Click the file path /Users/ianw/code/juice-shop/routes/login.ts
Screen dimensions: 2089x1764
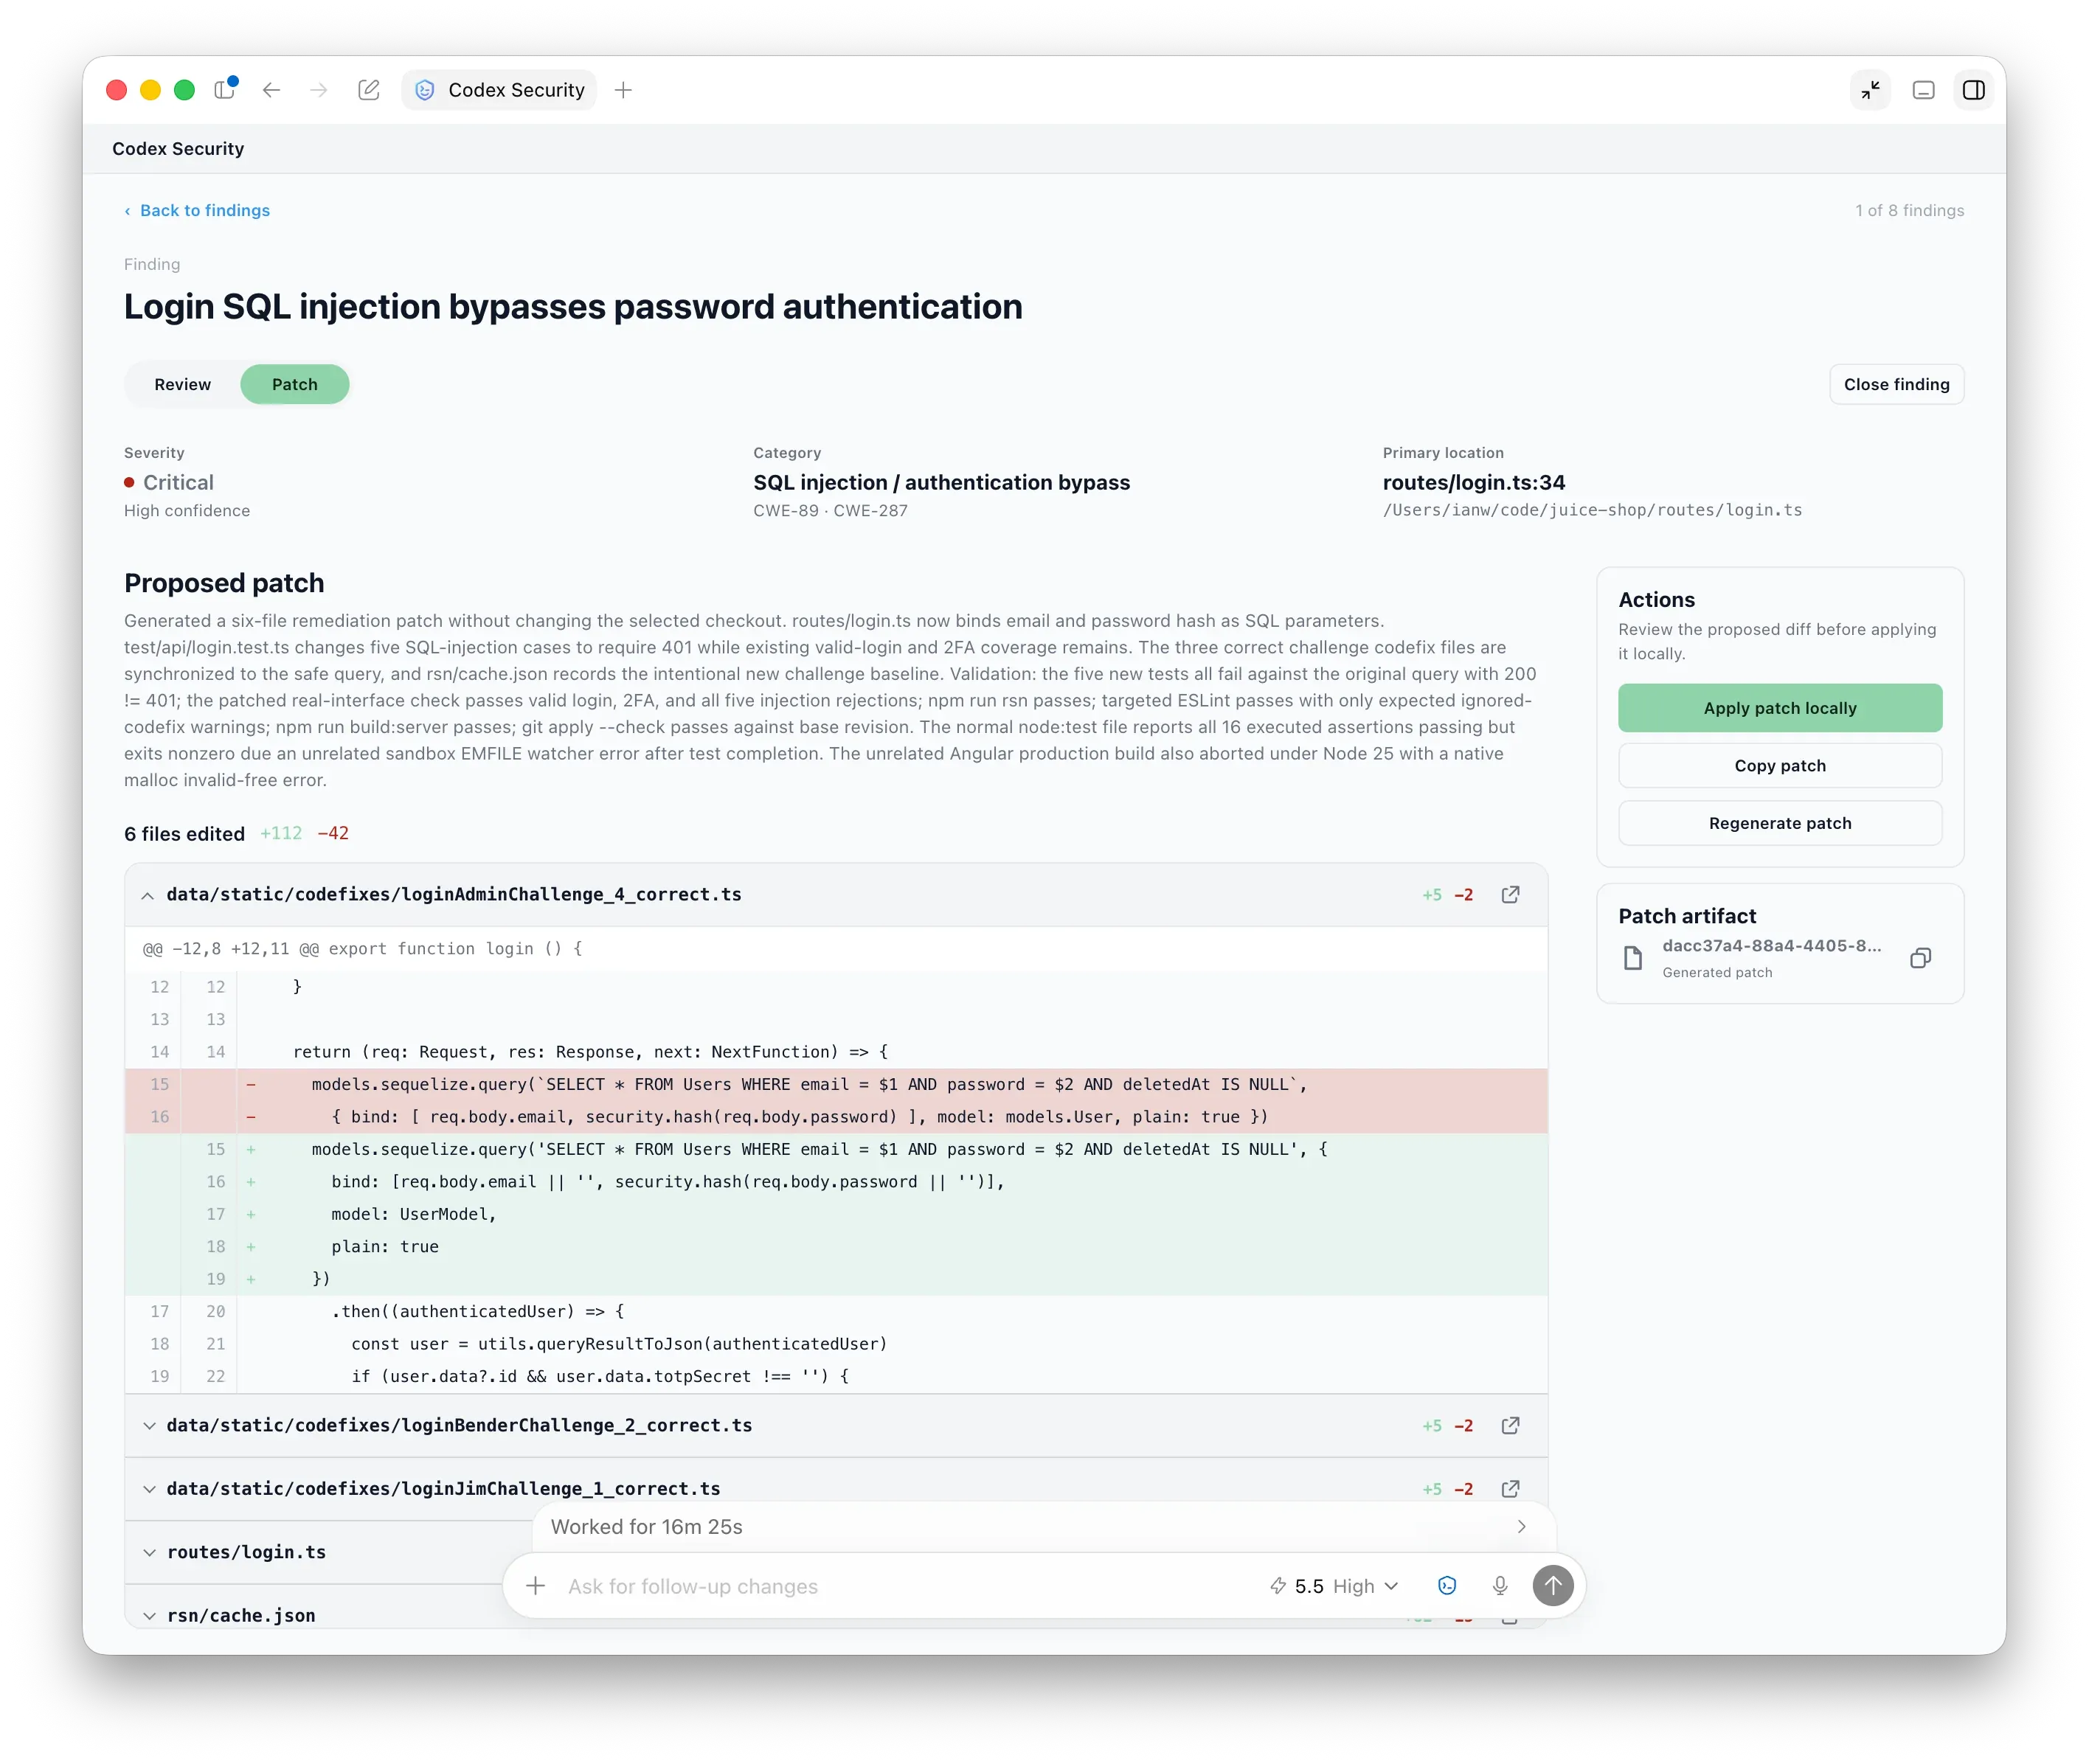1592,510
